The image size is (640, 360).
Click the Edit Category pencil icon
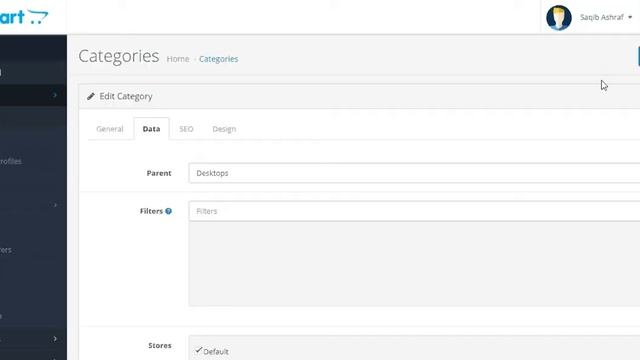91,96
